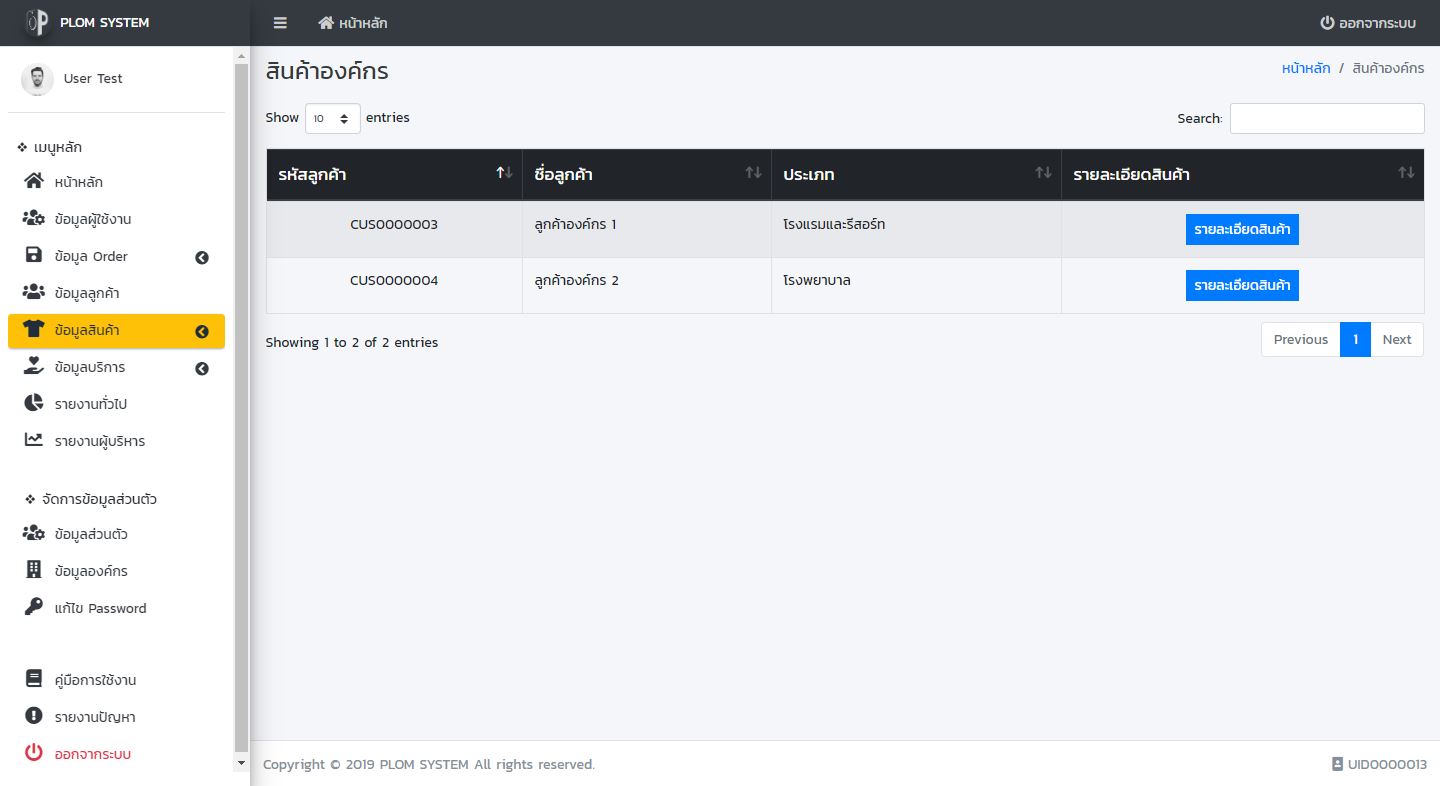Click the power icon for ออกจากระบบ at top right
1440x786 pixels.
pyautogui.click(x=1327, y=23)
